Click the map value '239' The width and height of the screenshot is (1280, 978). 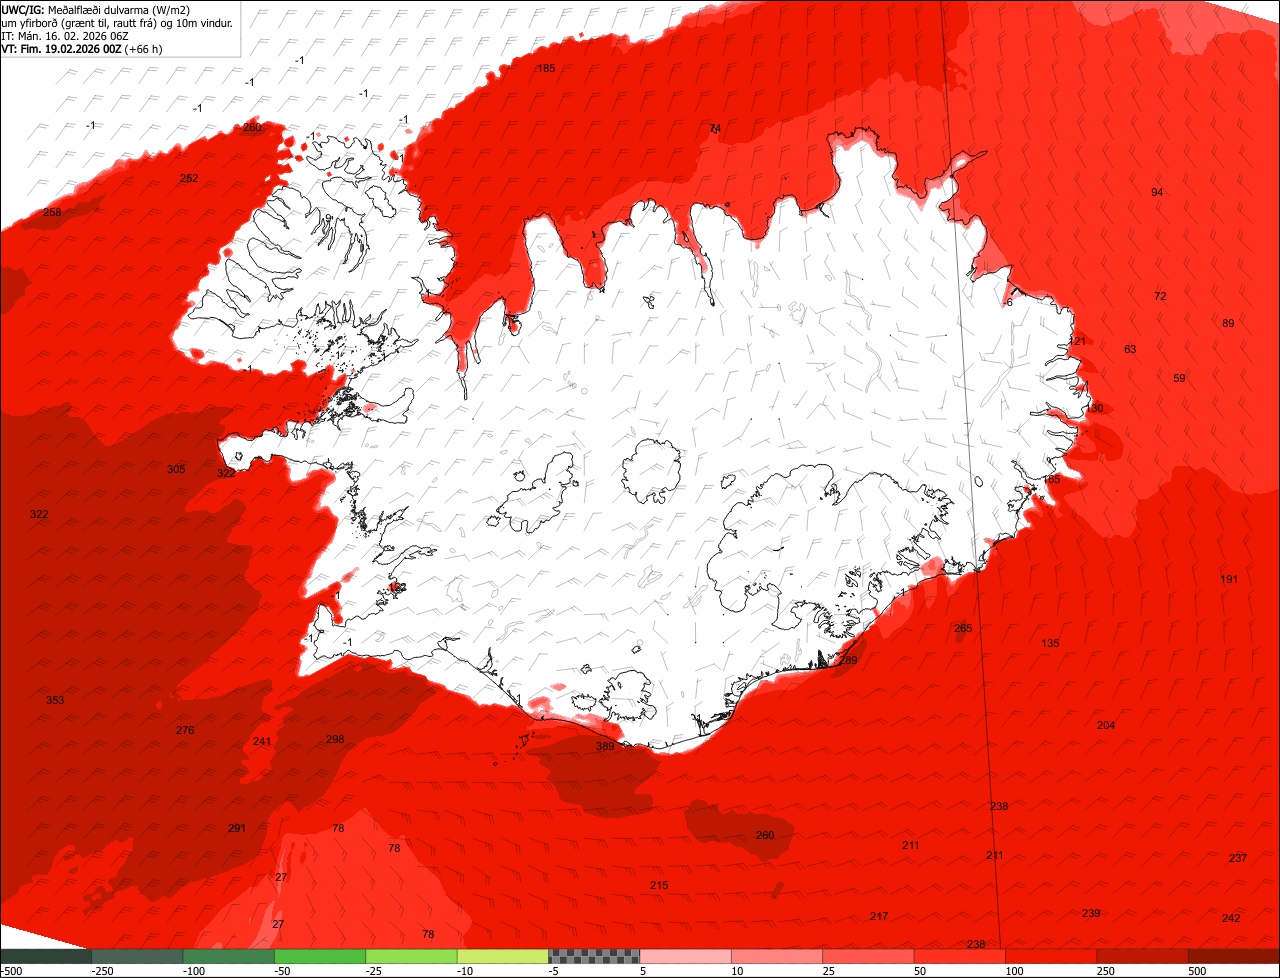(x=1091, y=913)
